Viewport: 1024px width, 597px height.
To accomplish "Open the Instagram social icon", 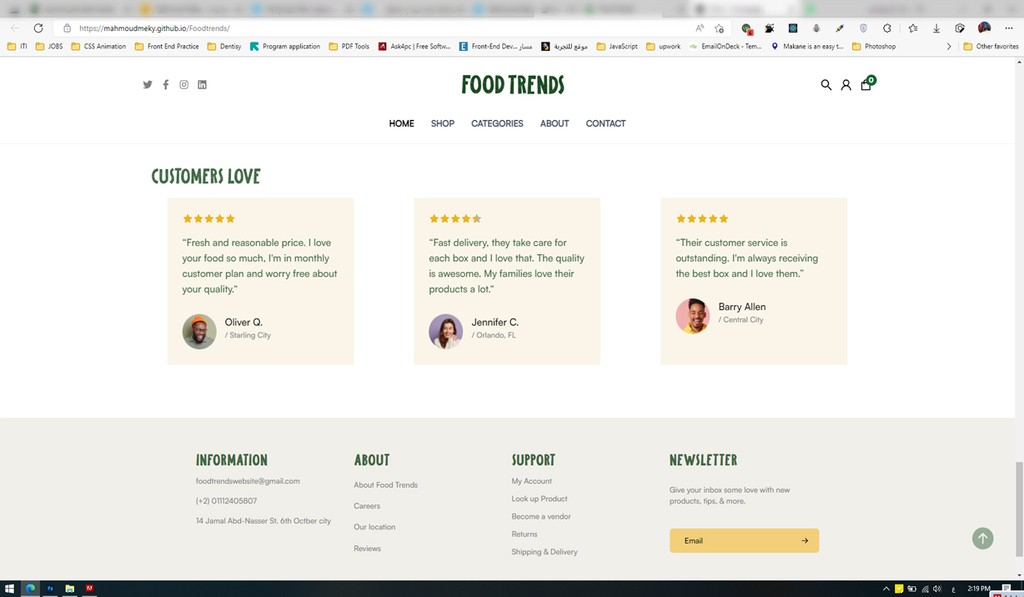I will pos(184,84).
